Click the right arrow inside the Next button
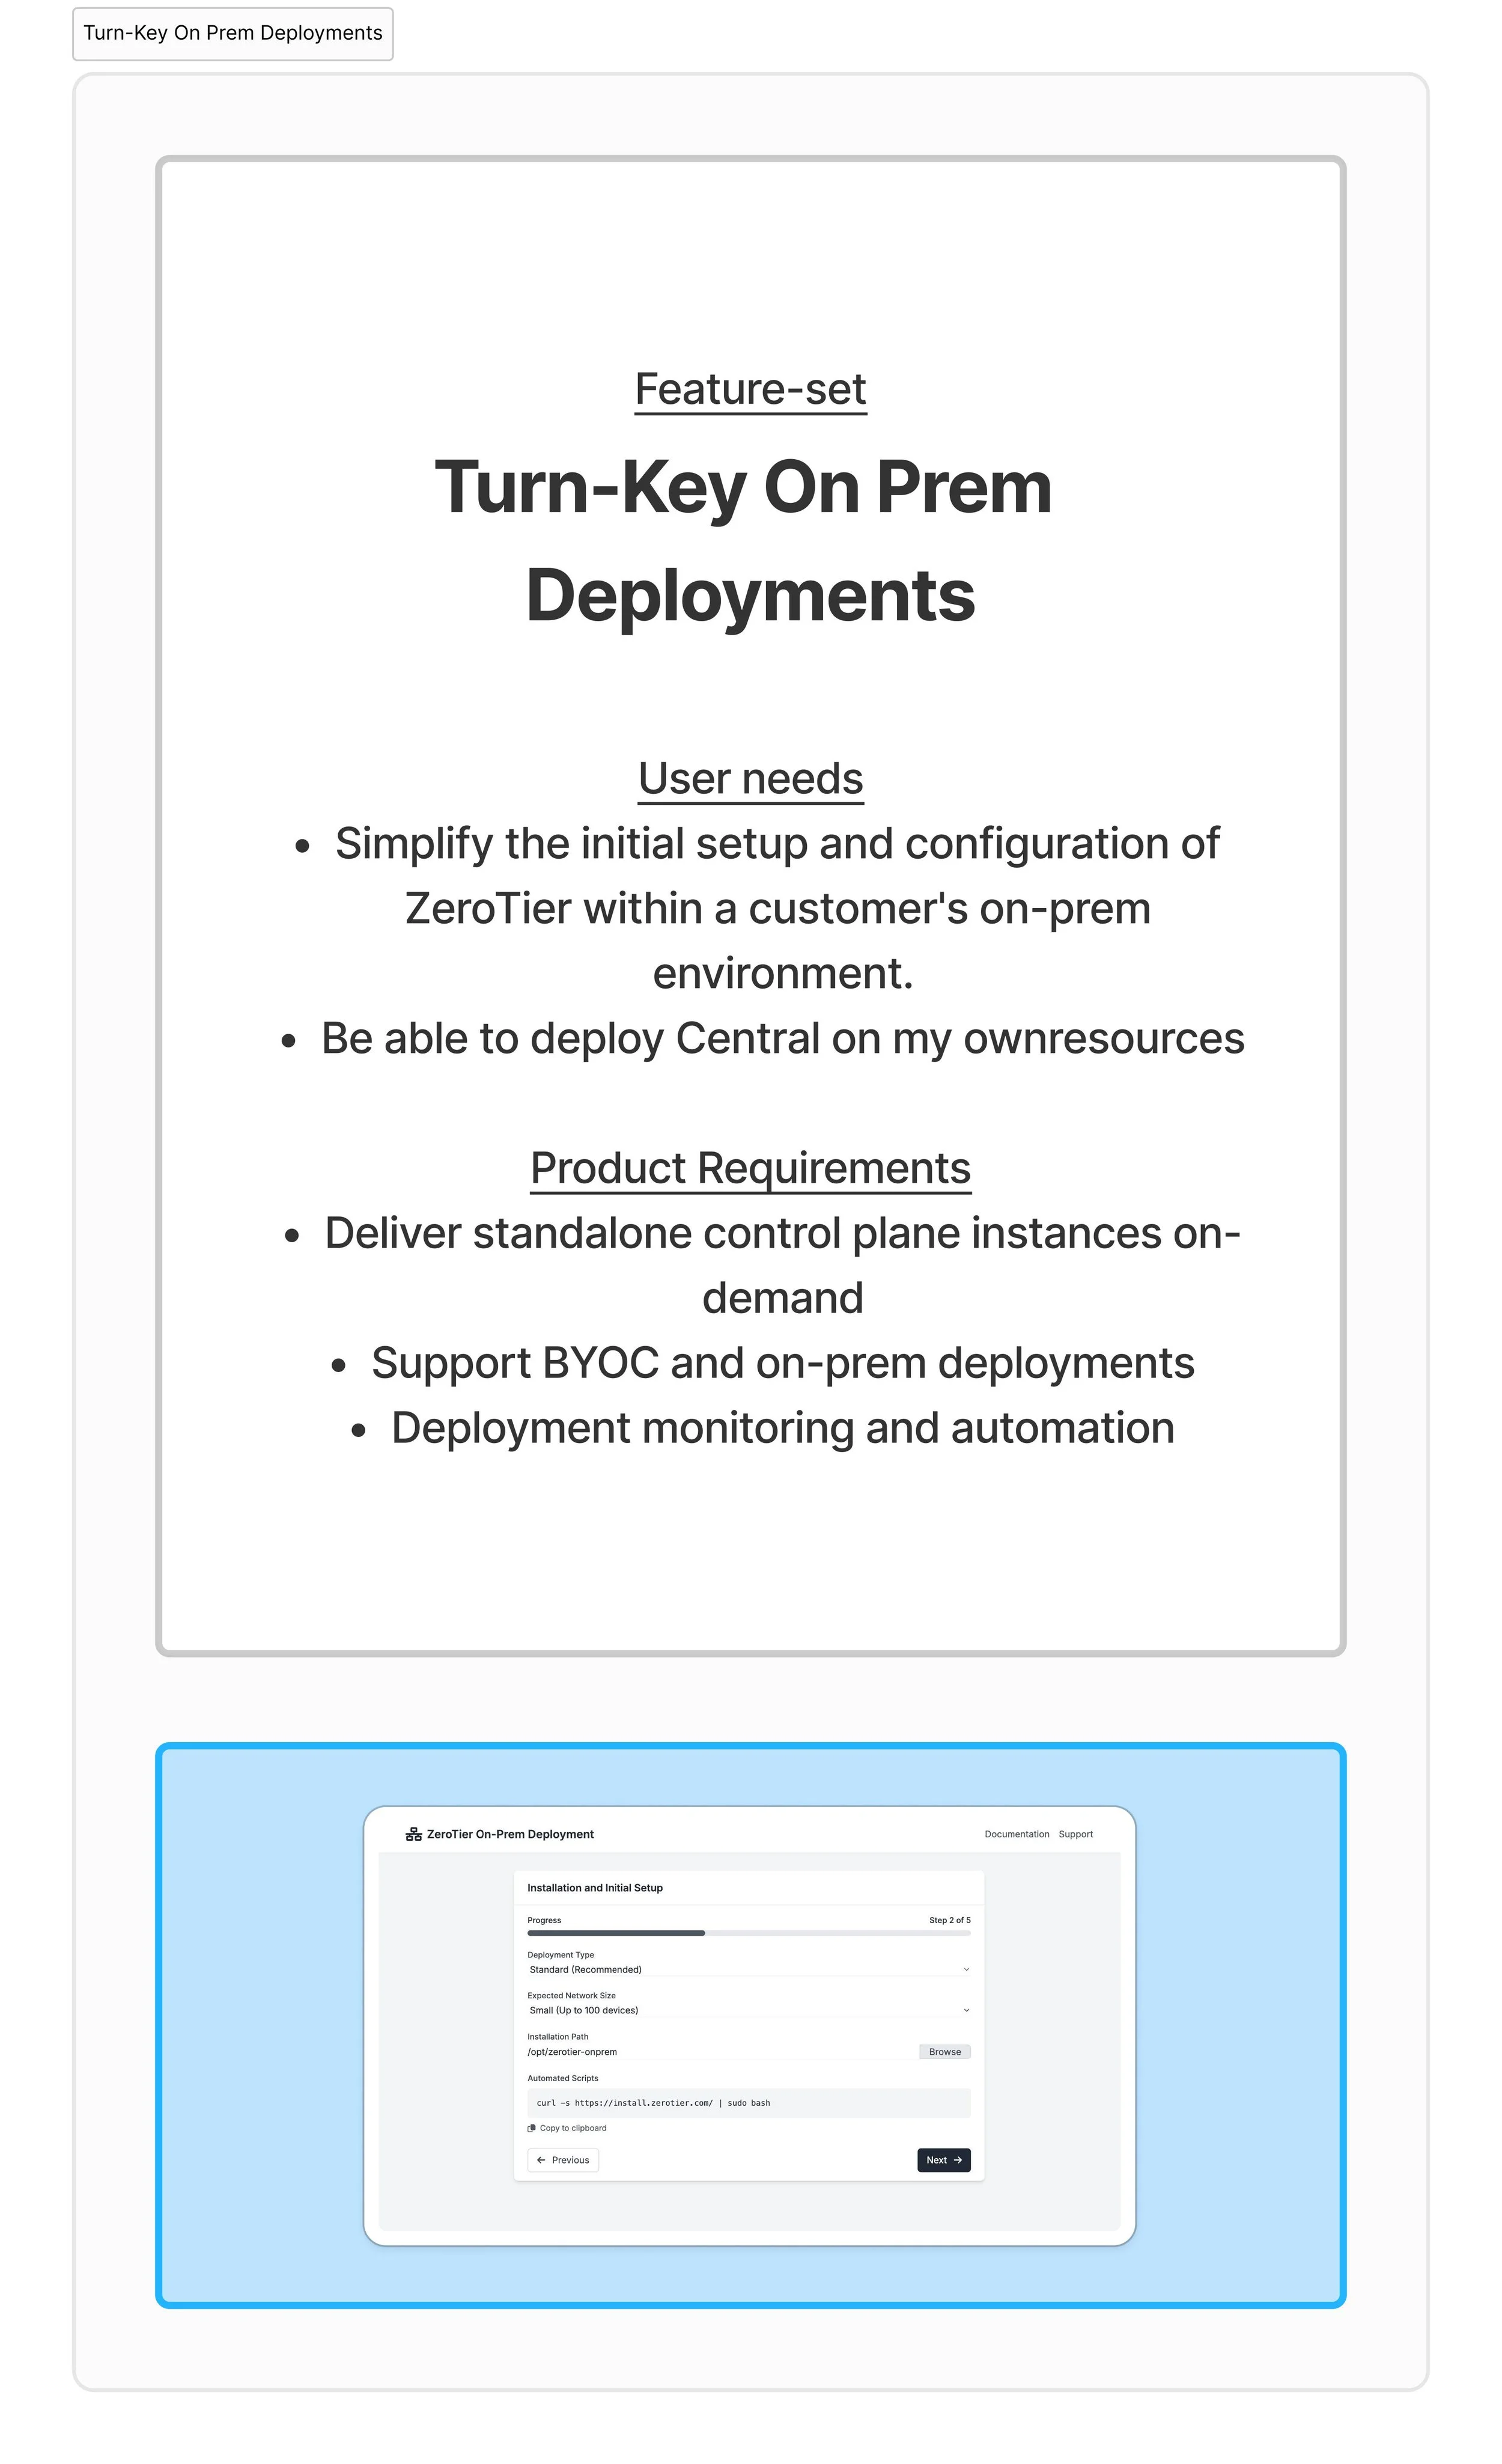Image resolution: width=1502 pixels, height=2464 pixels. 958,2160
